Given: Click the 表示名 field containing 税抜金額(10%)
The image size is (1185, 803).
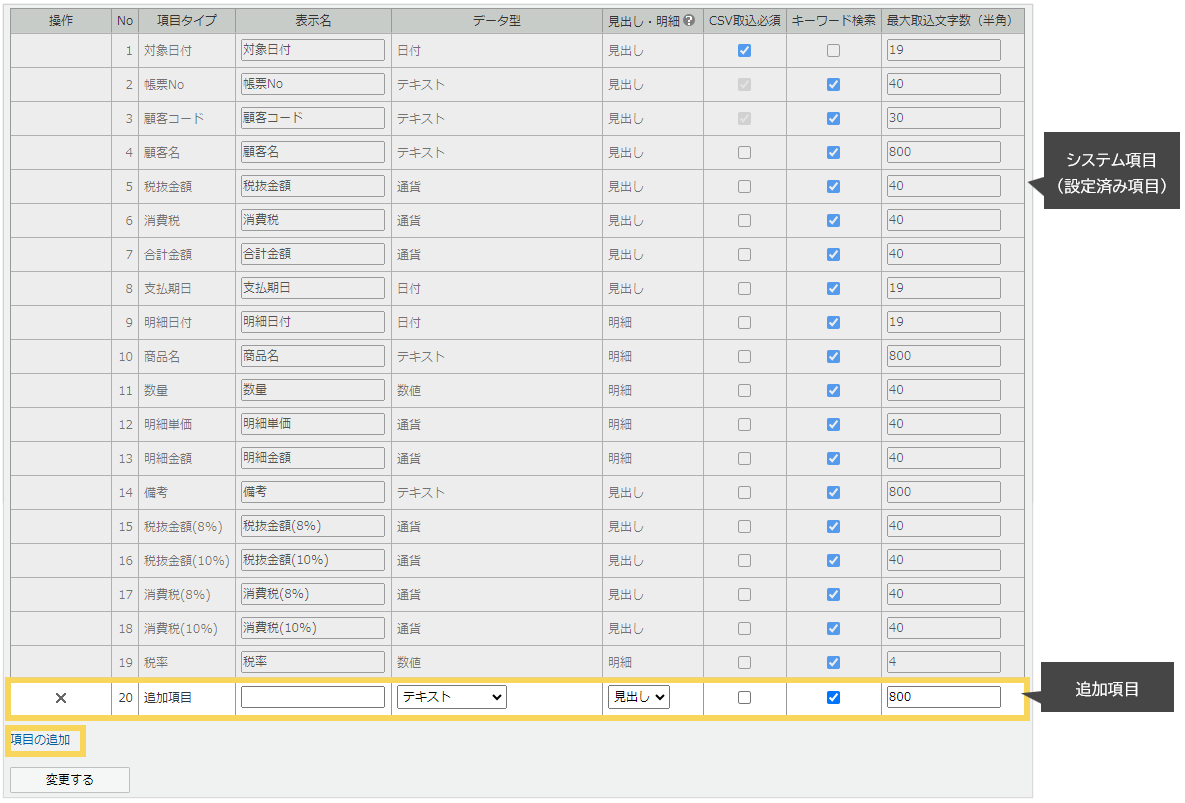Looking at the screenshot, I should (313, 560).
